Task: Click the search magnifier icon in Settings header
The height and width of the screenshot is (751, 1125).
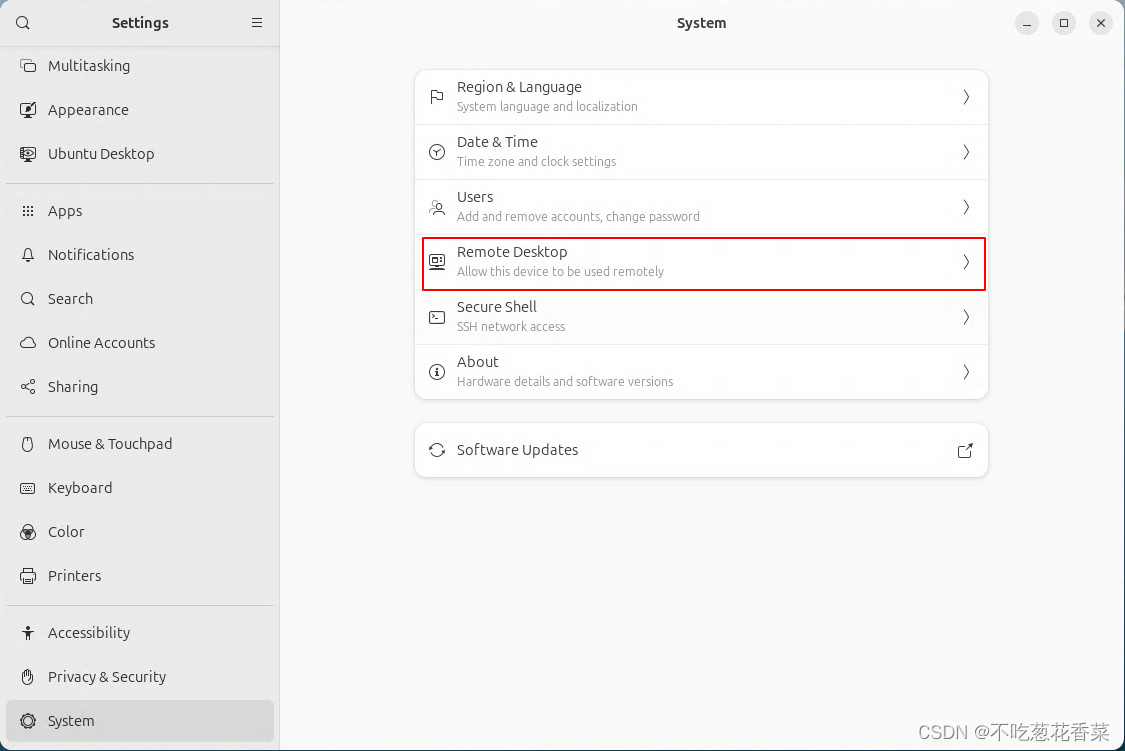Action: [23, 23]
